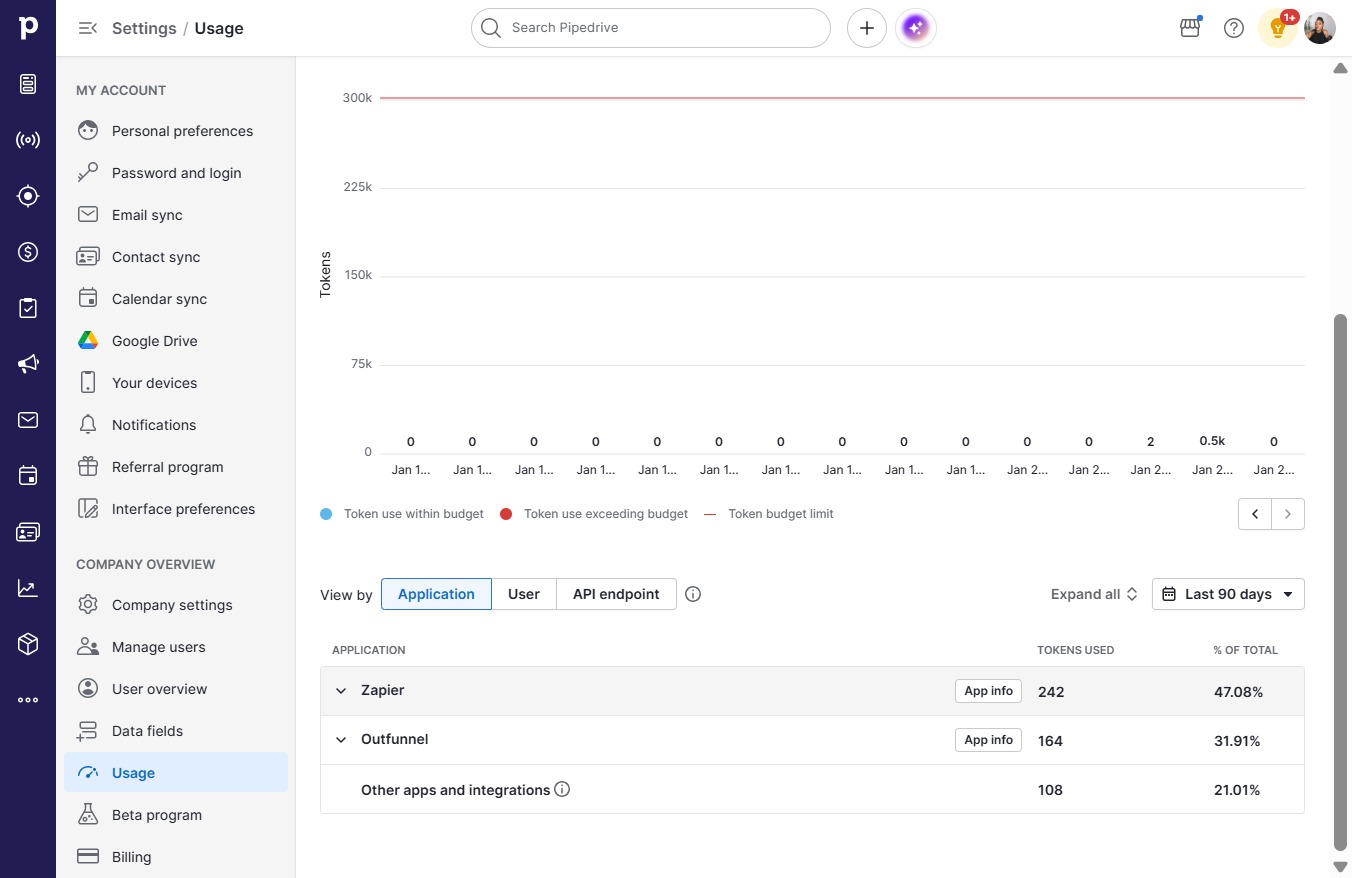Screen dimensions: 1352x878
Task: Open the quick add plus button
Action: [x=867, y=28]
